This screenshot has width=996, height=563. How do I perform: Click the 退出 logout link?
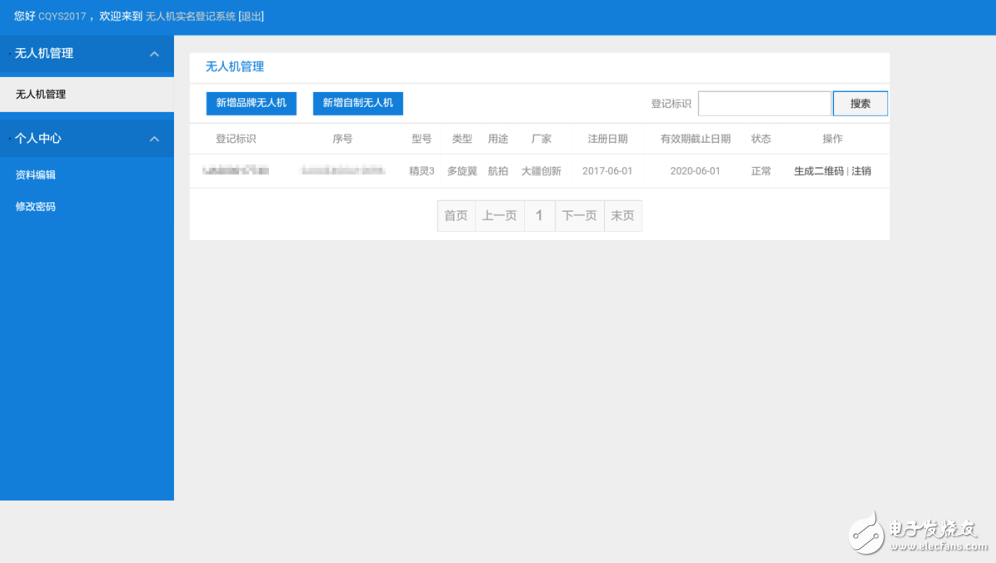coord(251,17)
